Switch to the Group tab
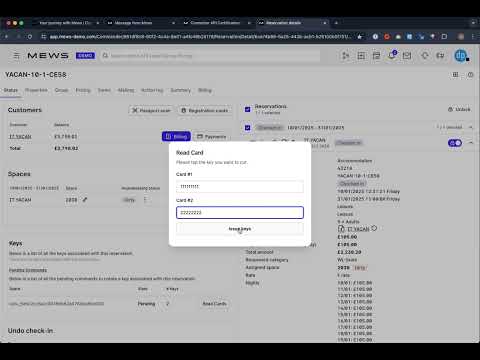 coord(61,90)
